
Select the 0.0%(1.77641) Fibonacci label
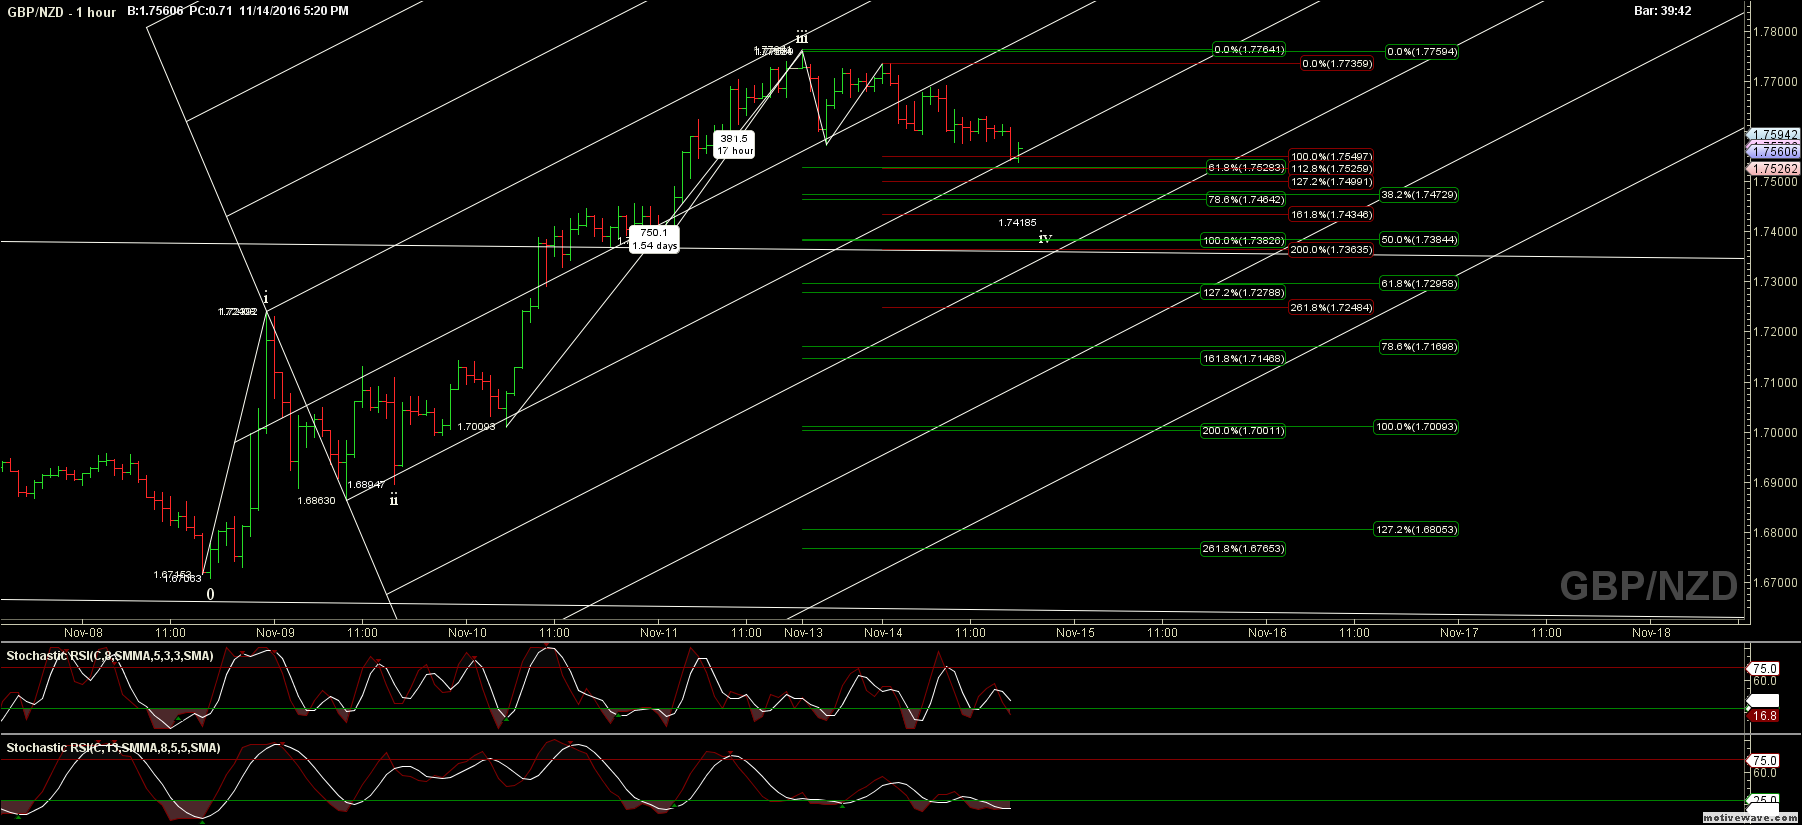(1248, 50)
